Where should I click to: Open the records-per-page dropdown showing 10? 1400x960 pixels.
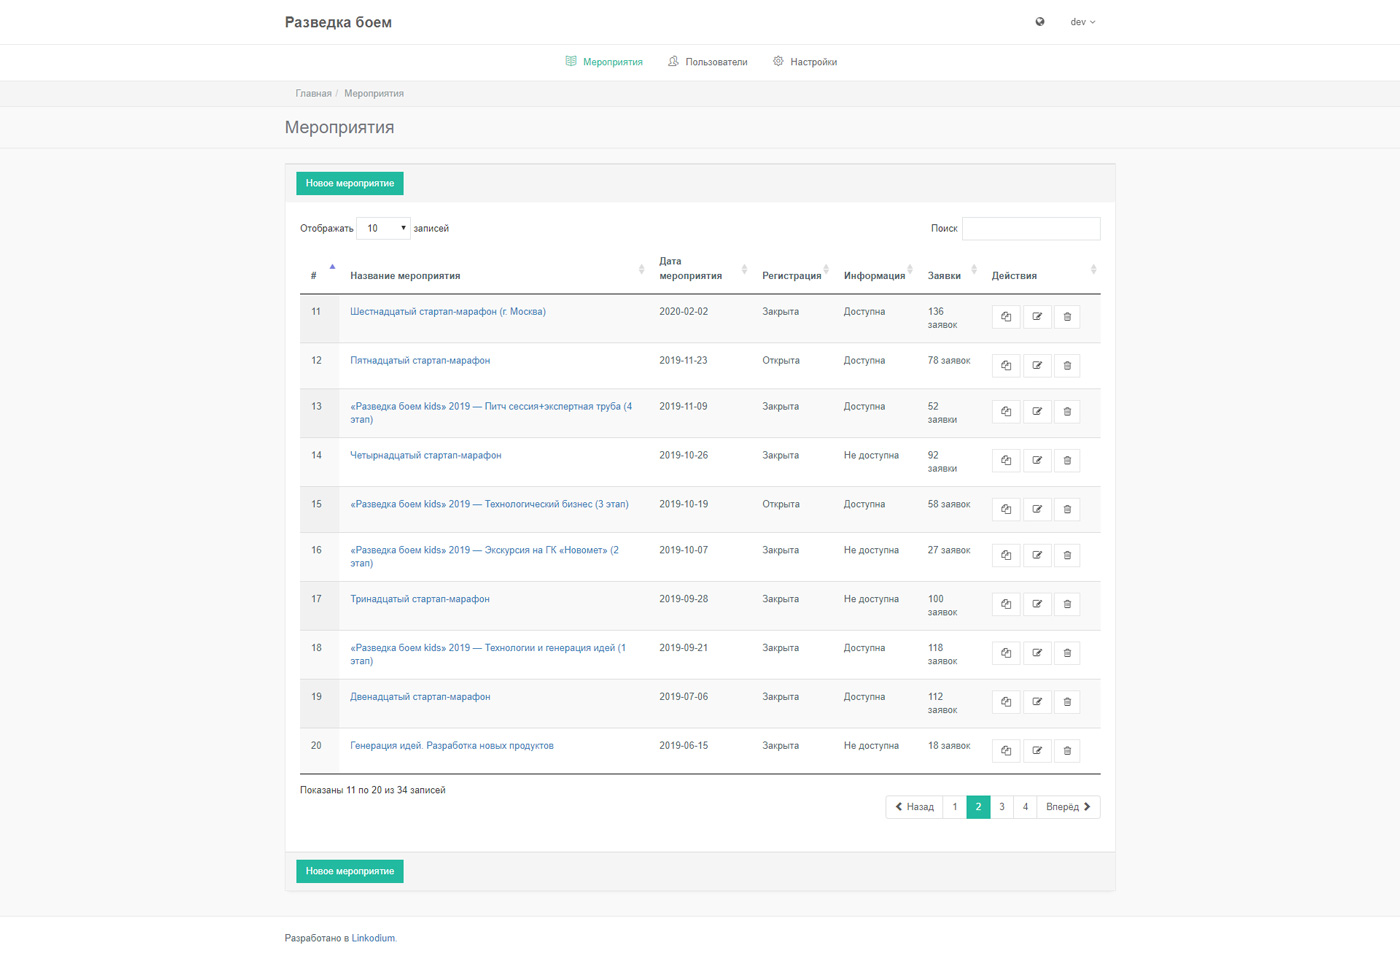tap(383, 229)
